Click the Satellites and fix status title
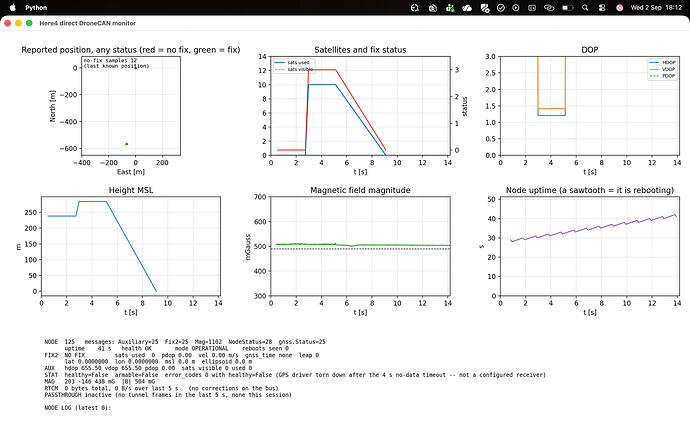 click(360, 50)
